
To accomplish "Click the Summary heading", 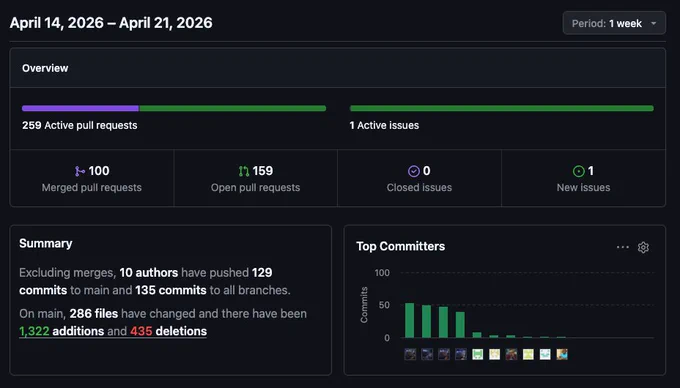I will pos(46,244).
